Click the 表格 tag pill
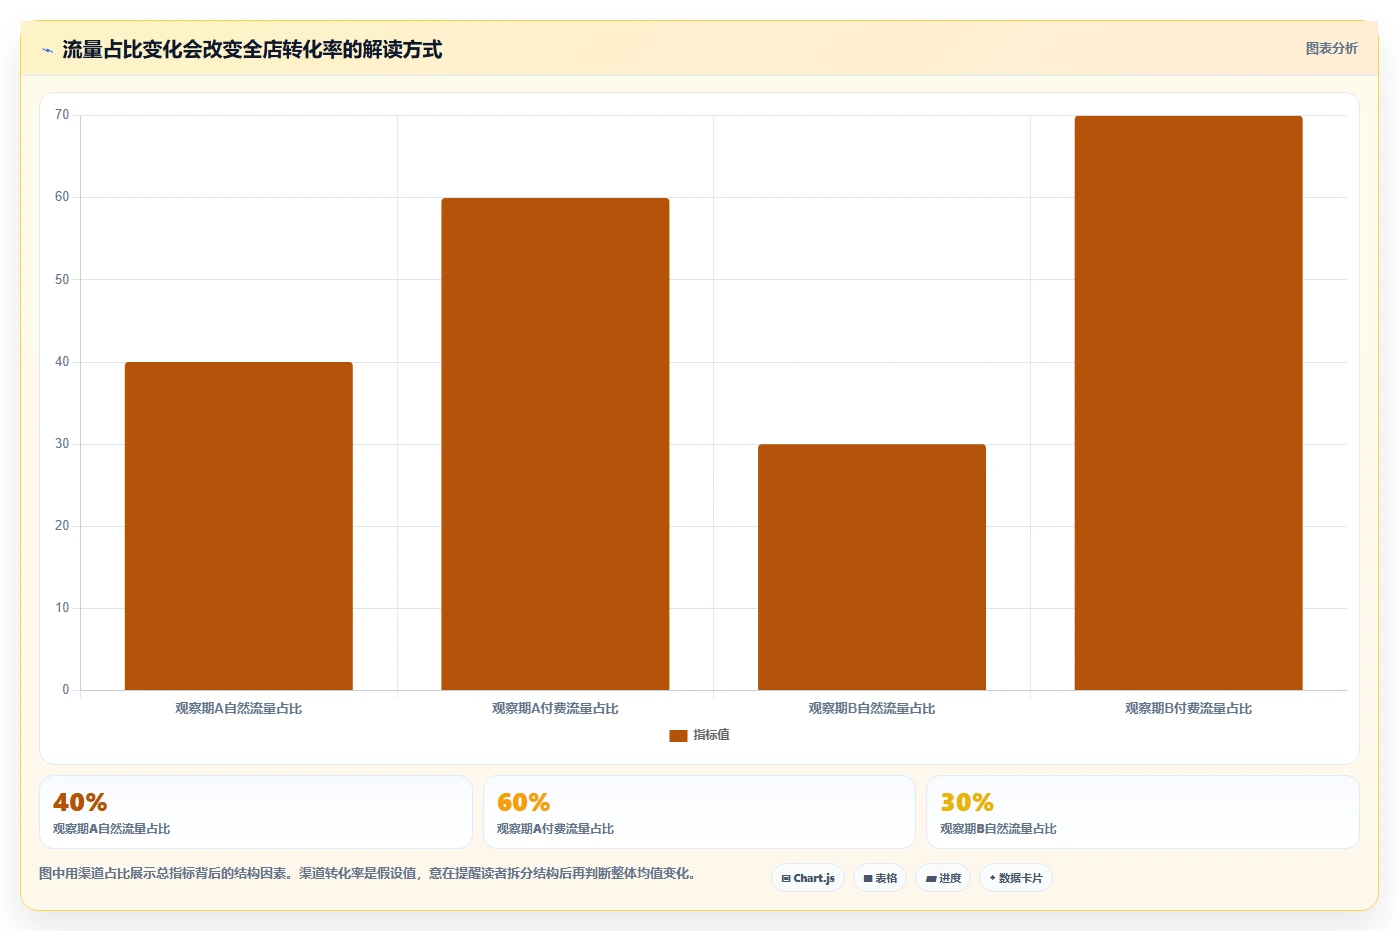This screenshot has width=1399, height=931. click(x=880, y=878)
